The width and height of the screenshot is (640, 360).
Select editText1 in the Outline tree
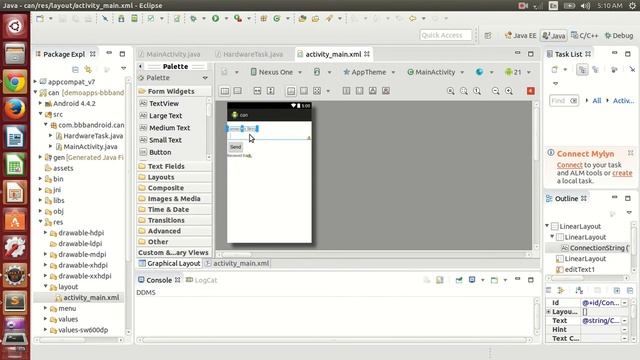point(579,269)
